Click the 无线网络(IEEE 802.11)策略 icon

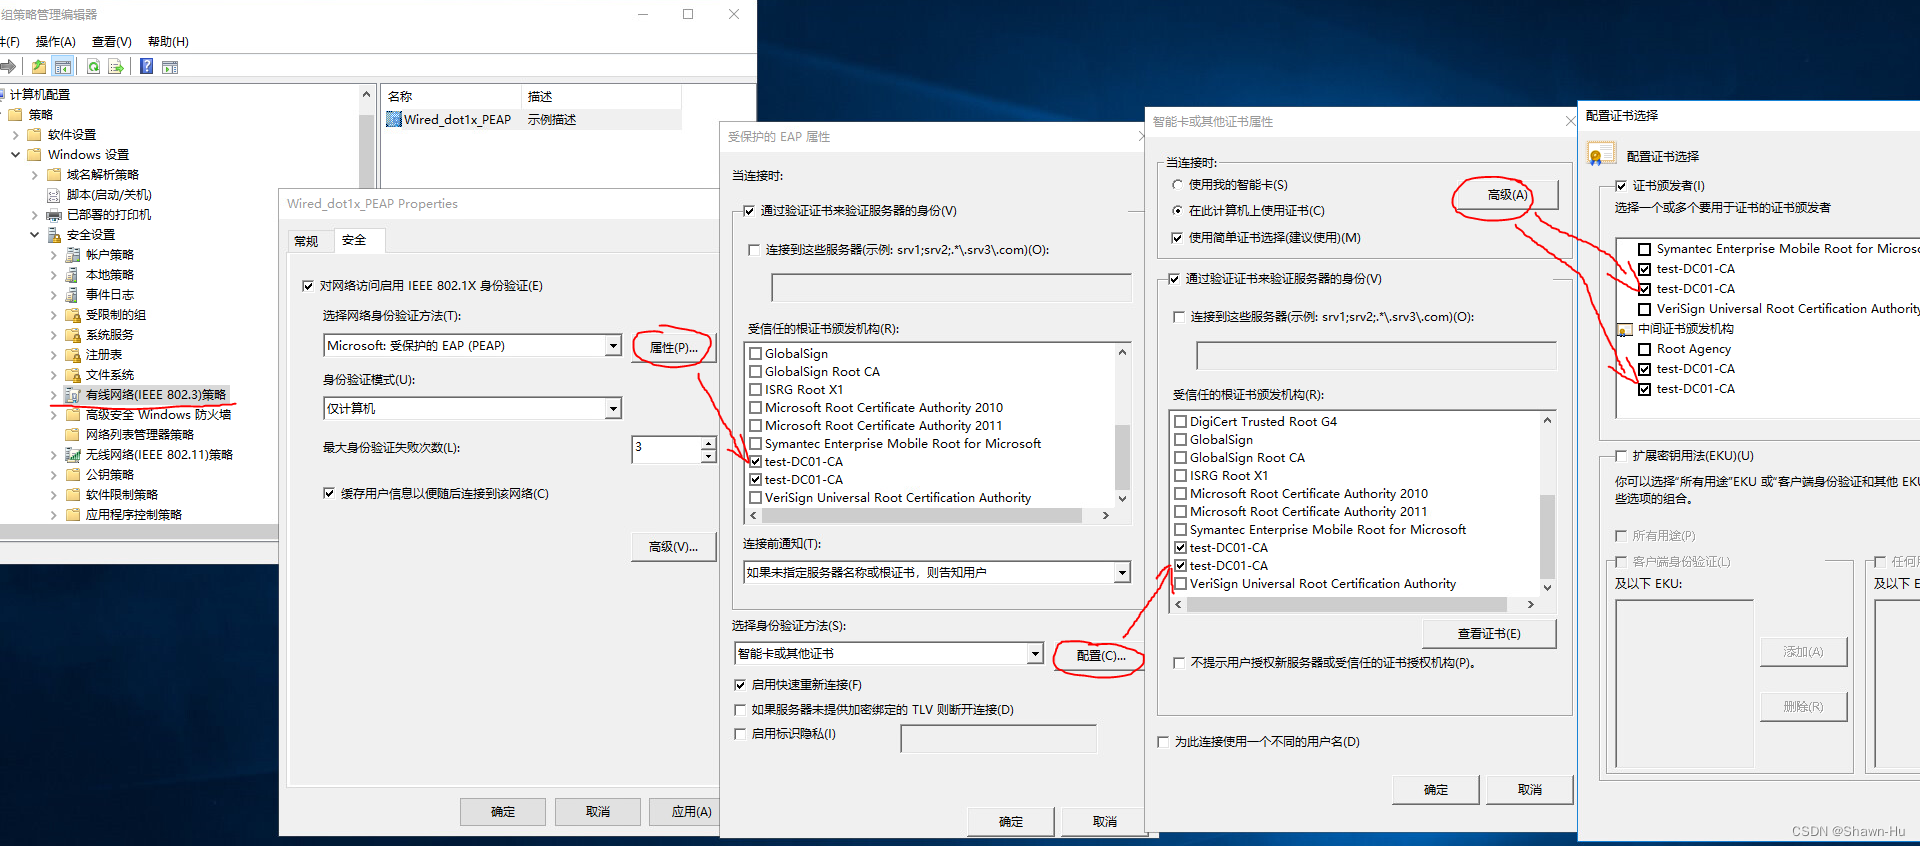73,454
